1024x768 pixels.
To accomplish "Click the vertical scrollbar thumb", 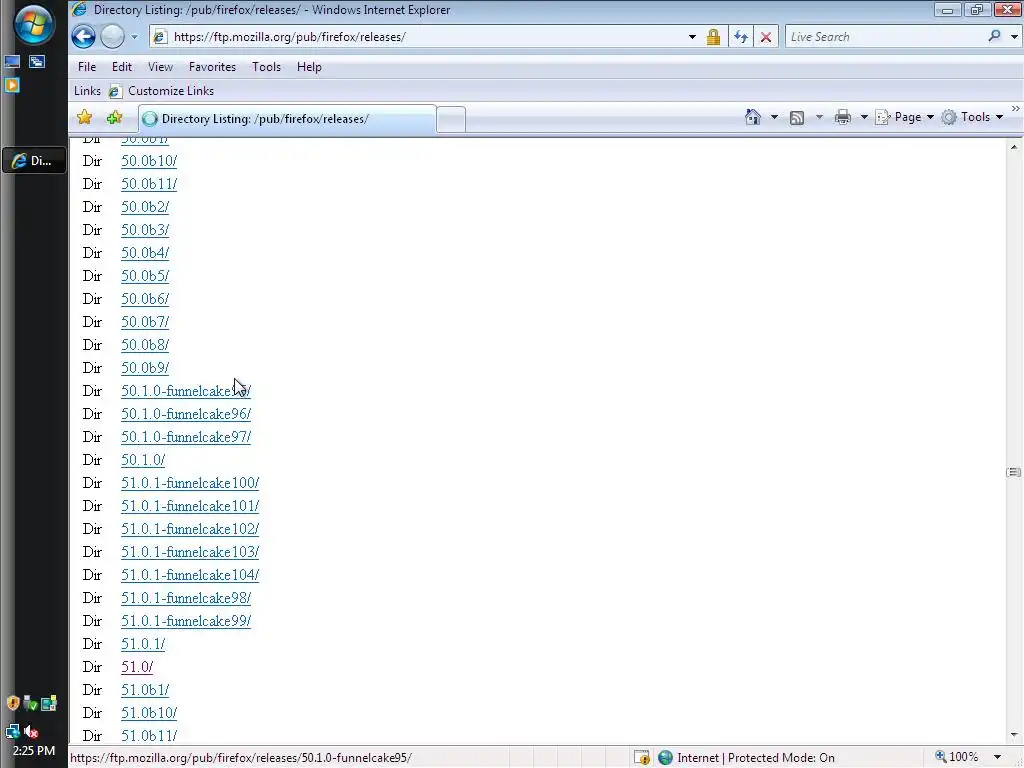I will [x=1014, y=472].
